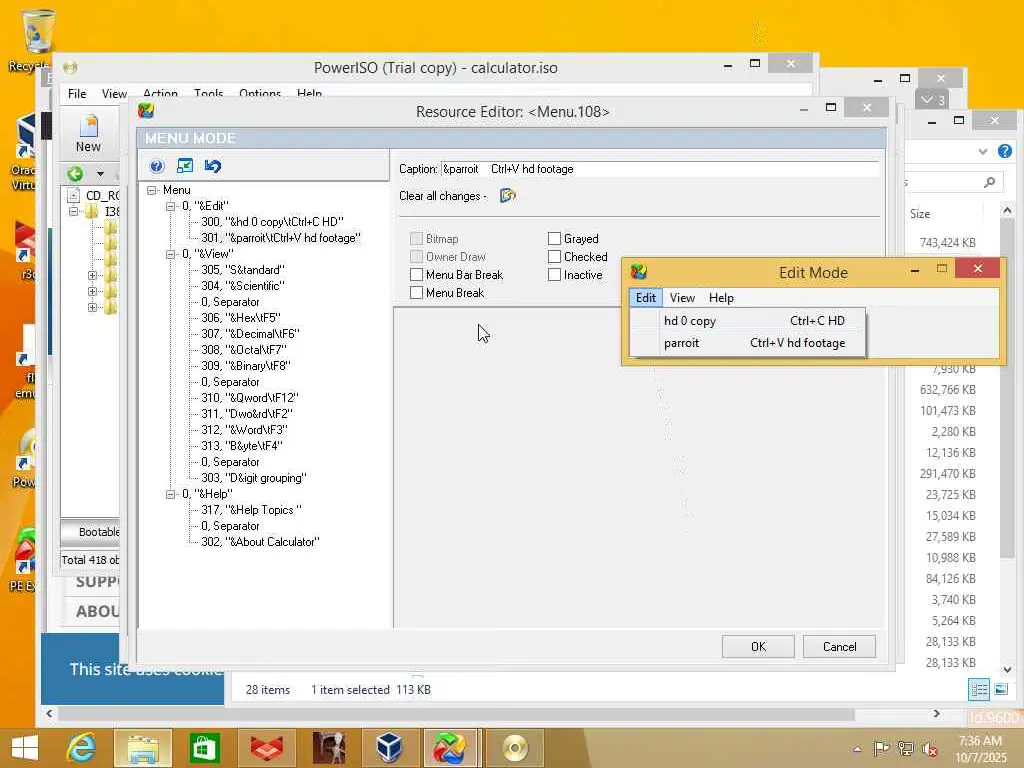Switch Explorer to large icons view

coord(1001,690)
